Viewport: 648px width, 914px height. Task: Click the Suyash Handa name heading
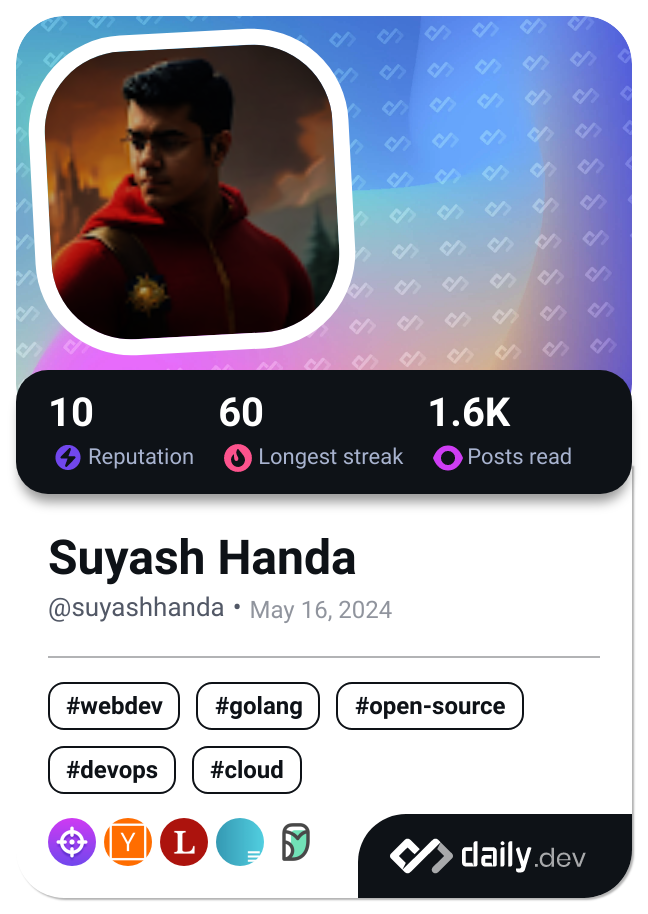[202, 558]
